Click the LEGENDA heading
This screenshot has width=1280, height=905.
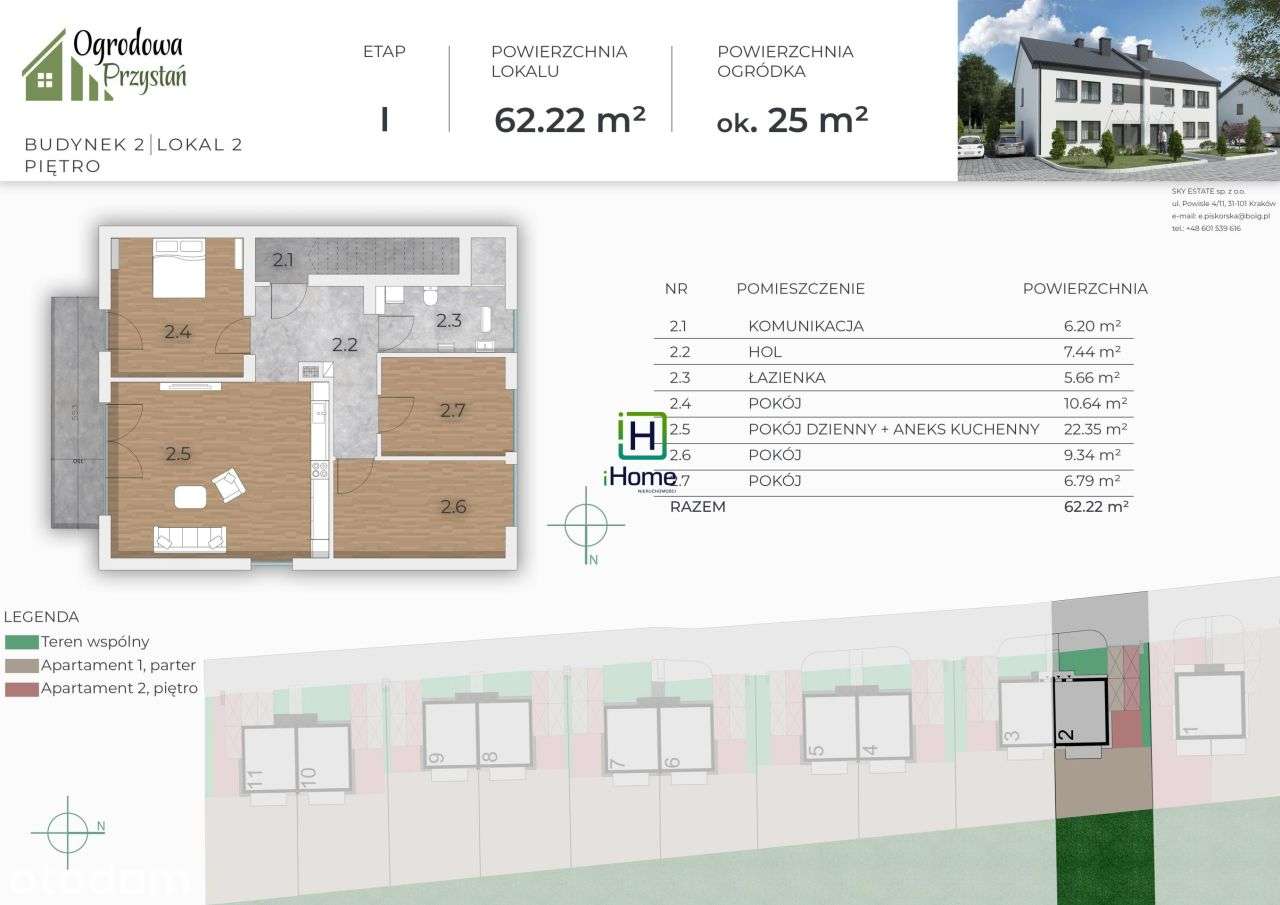(x=42, y=617)
